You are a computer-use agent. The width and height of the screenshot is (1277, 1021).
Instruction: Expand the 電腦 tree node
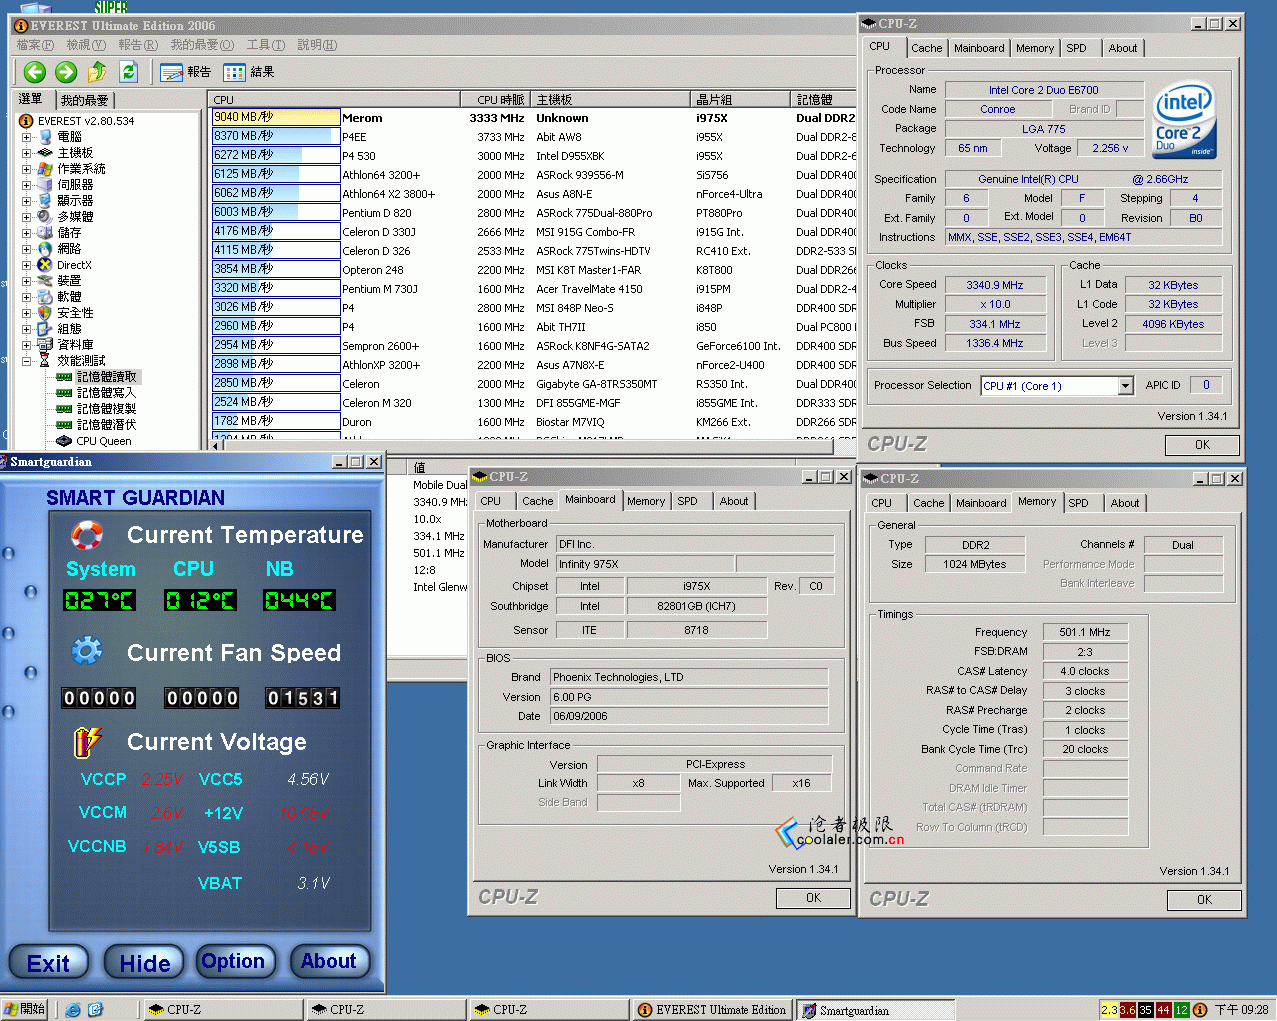(27, 137)
